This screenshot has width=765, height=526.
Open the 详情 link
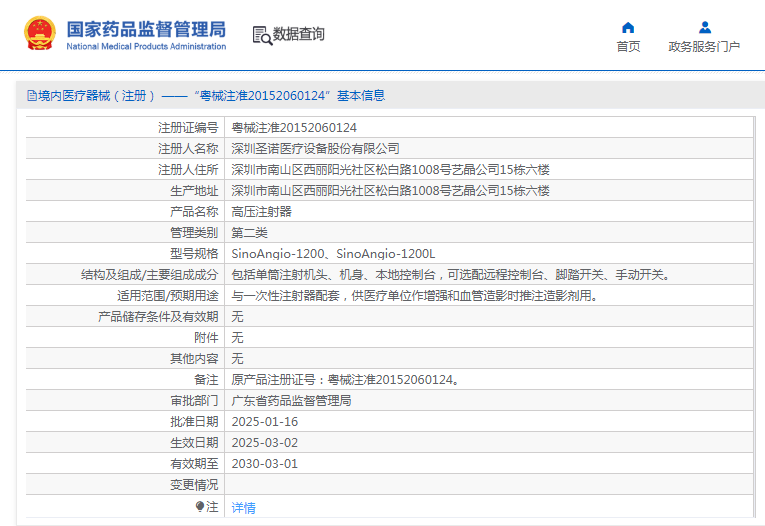click(x=243, y=508)
